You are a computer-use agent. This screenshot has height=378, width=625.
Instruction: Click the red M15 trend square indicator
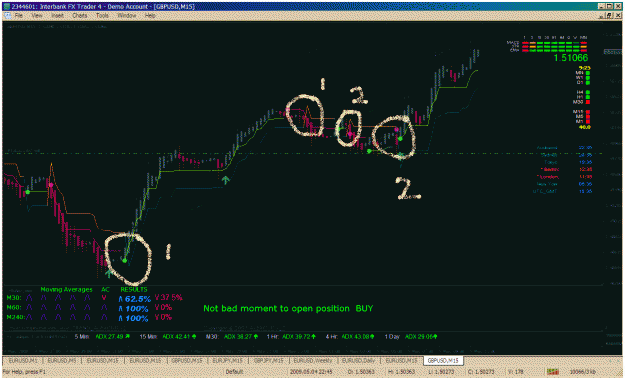pos(588,112)
